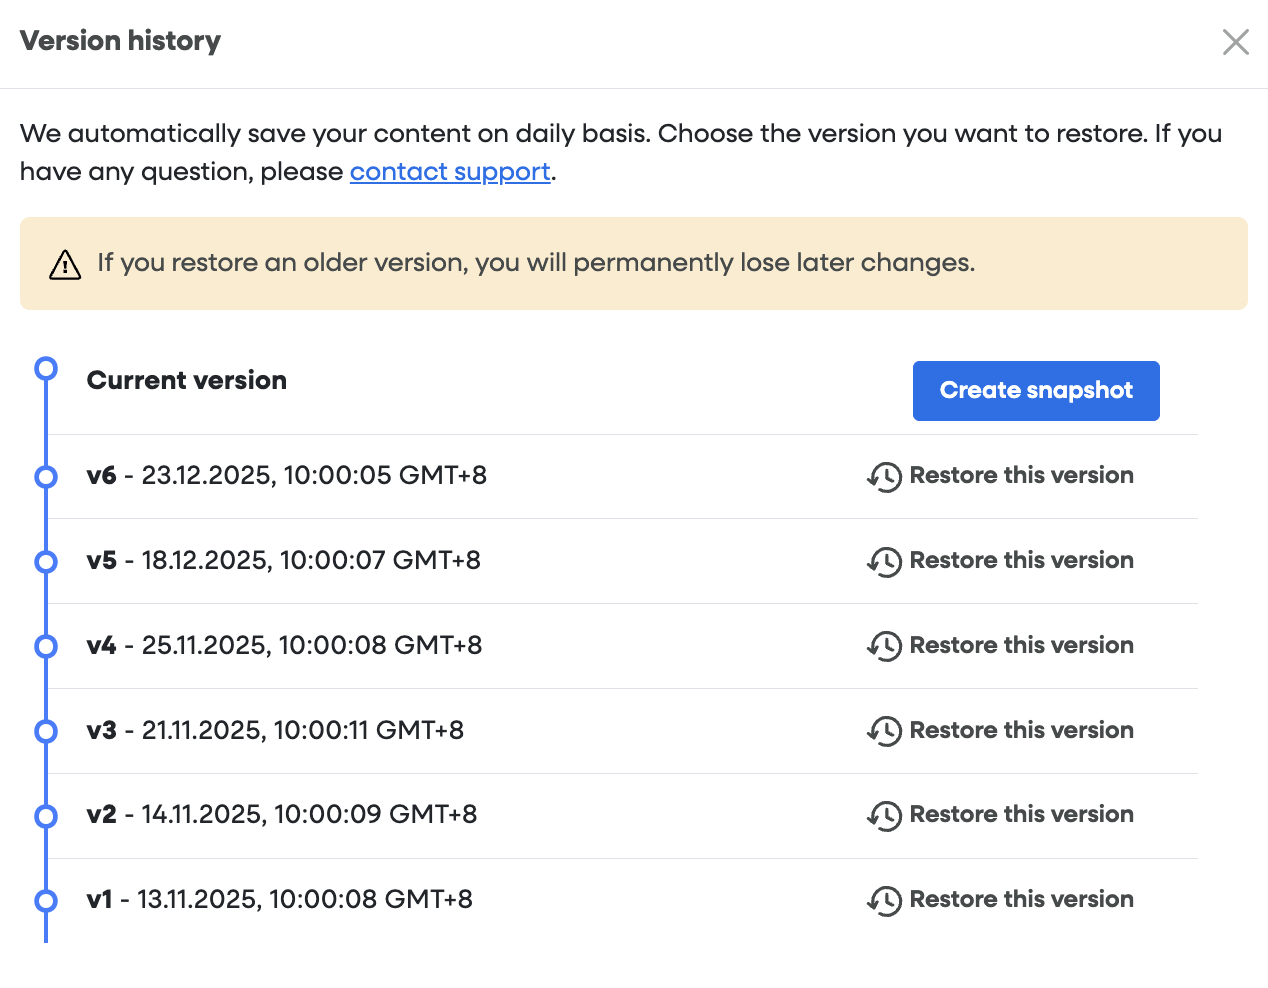Click the restore clock icon for v2
This screenshot has width=1268, height=988.
click(x=884, y=816)
